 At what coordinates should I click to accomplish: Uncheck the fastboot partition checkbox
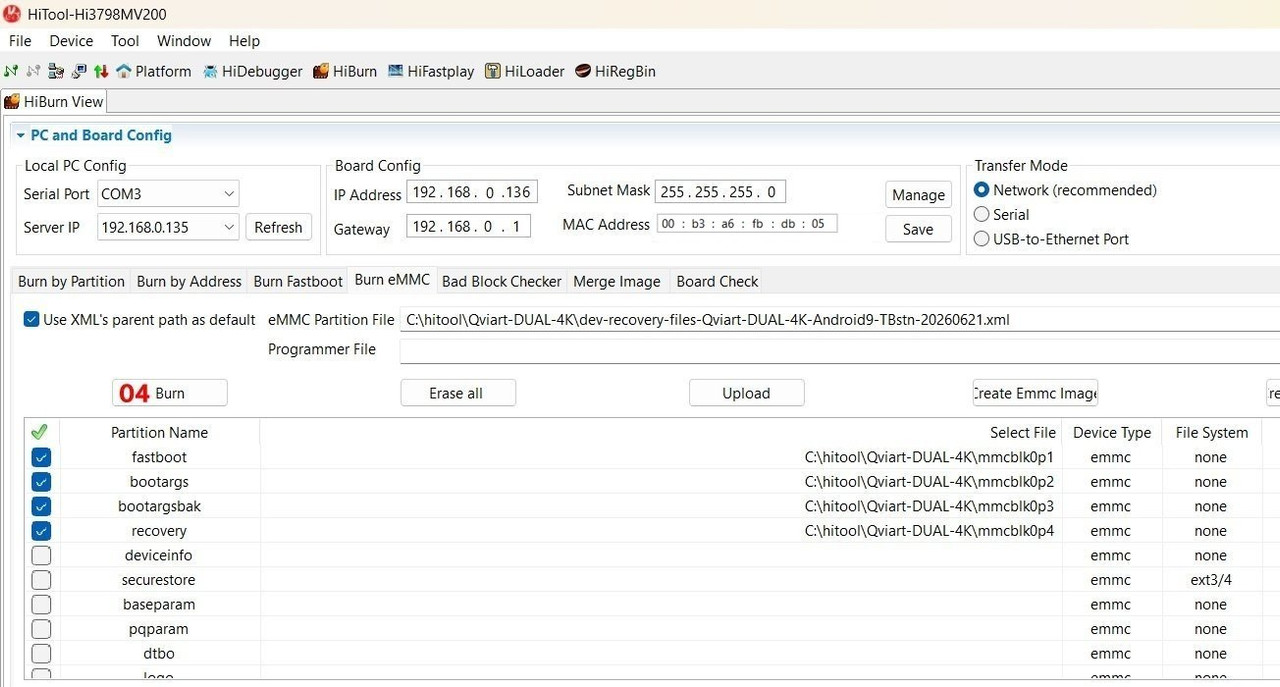41,457
